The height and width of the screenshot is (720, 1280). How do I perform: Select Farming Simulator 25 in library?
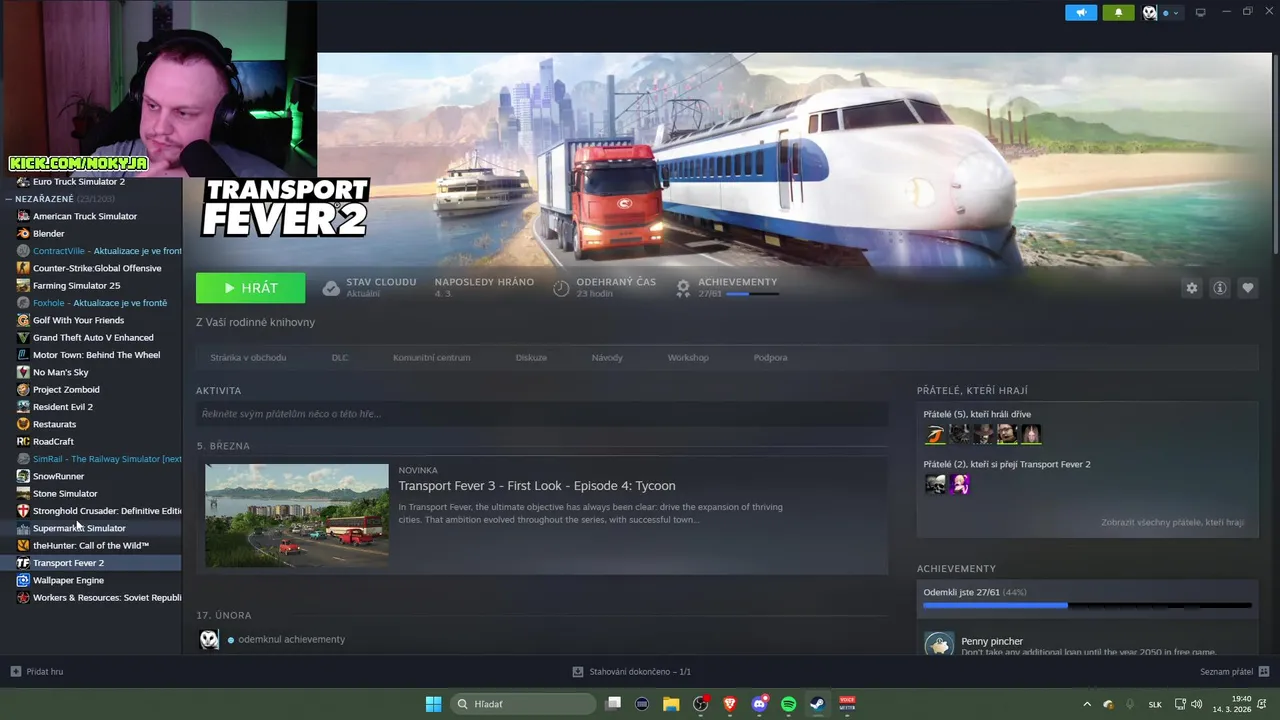76,286
